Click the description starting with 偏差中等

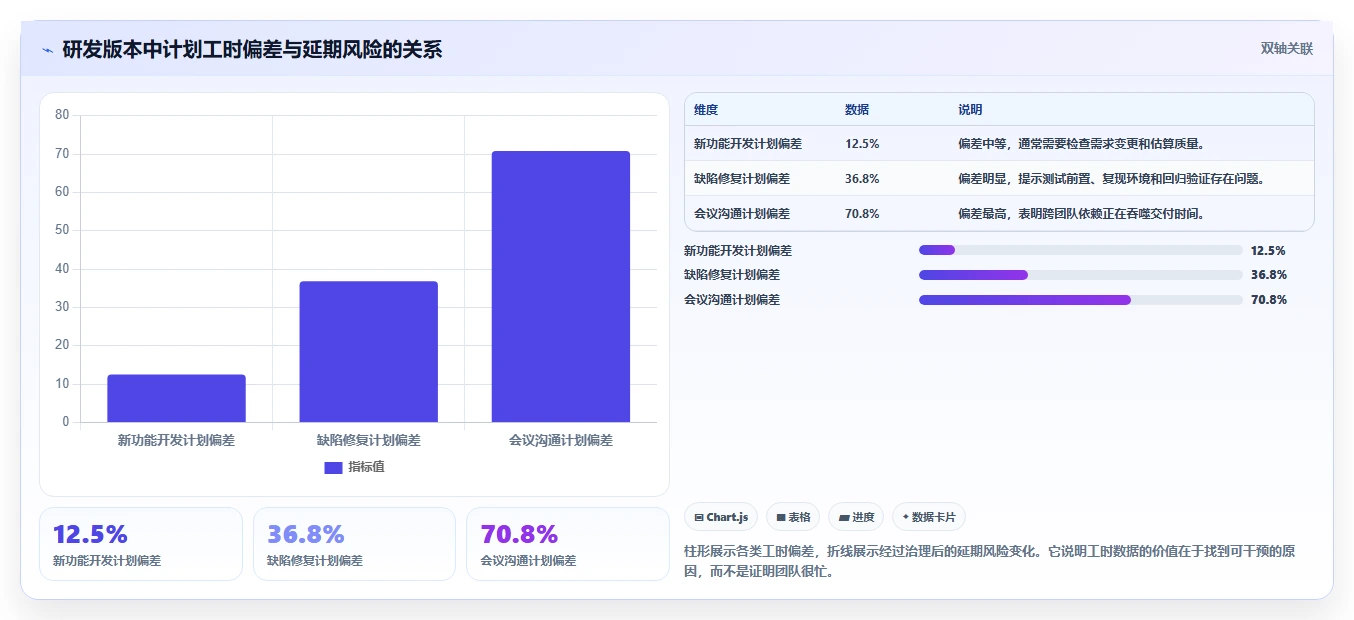click(x=1081, y=144)
